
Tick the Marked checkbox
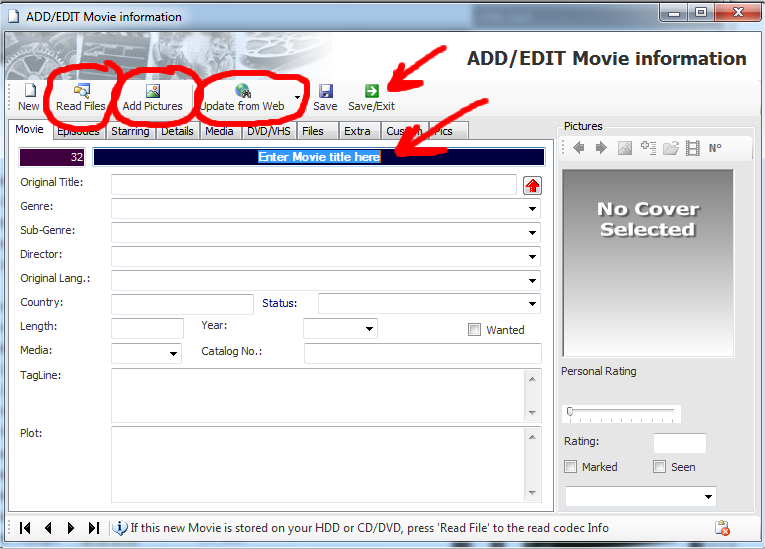pos(571,467)
